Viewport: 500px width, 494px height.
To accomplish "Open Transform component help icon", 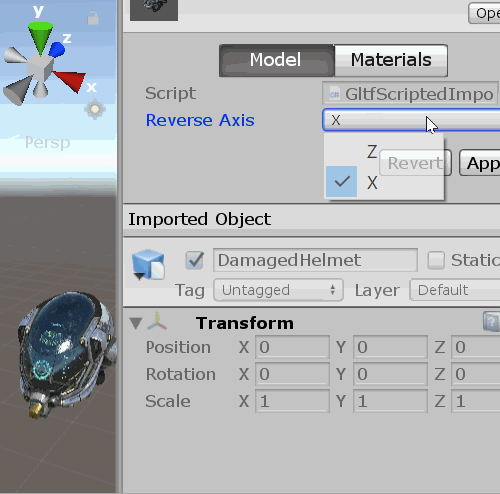I will (x=491, y=322).
